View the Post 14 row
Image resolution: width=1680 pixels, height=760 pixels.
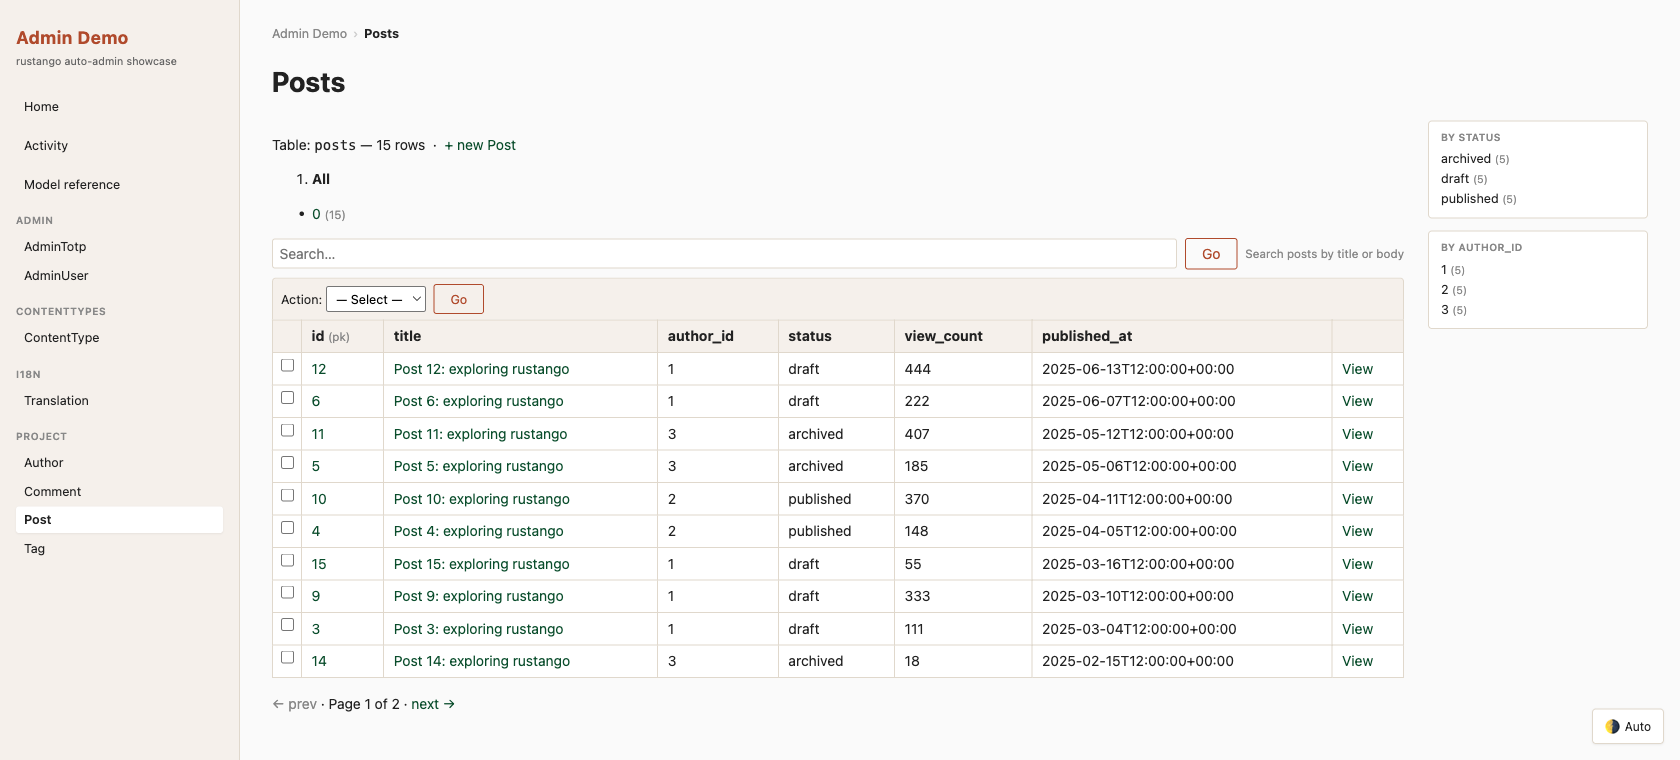click(x=1357, y=661)
